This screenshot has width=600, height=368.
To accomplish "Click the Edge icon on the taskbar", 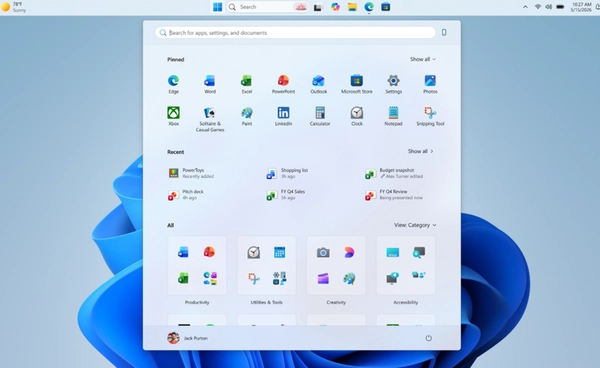I will (369, 7).
